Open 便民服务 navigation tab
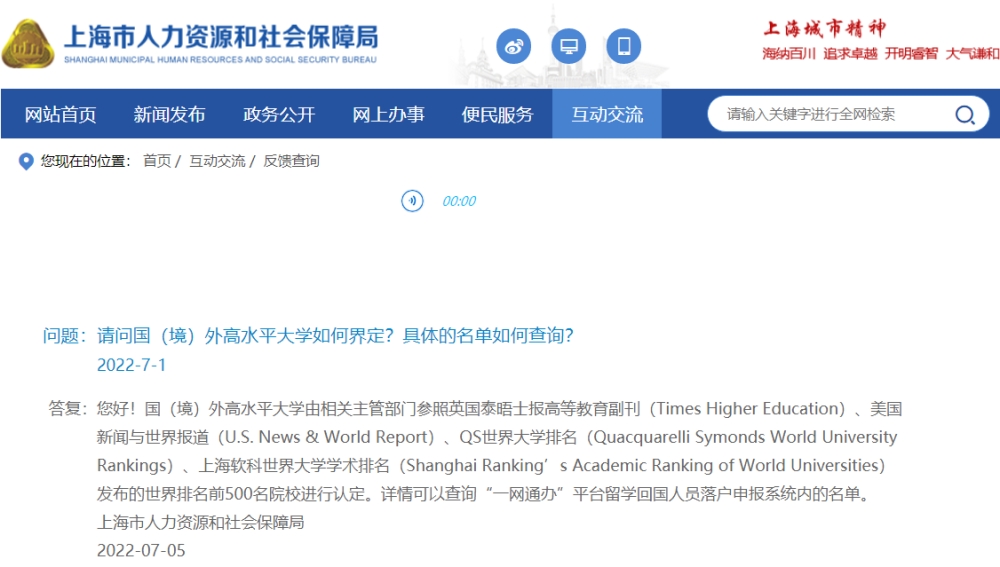Screen dimensions: 1000x567 point(497,114)
